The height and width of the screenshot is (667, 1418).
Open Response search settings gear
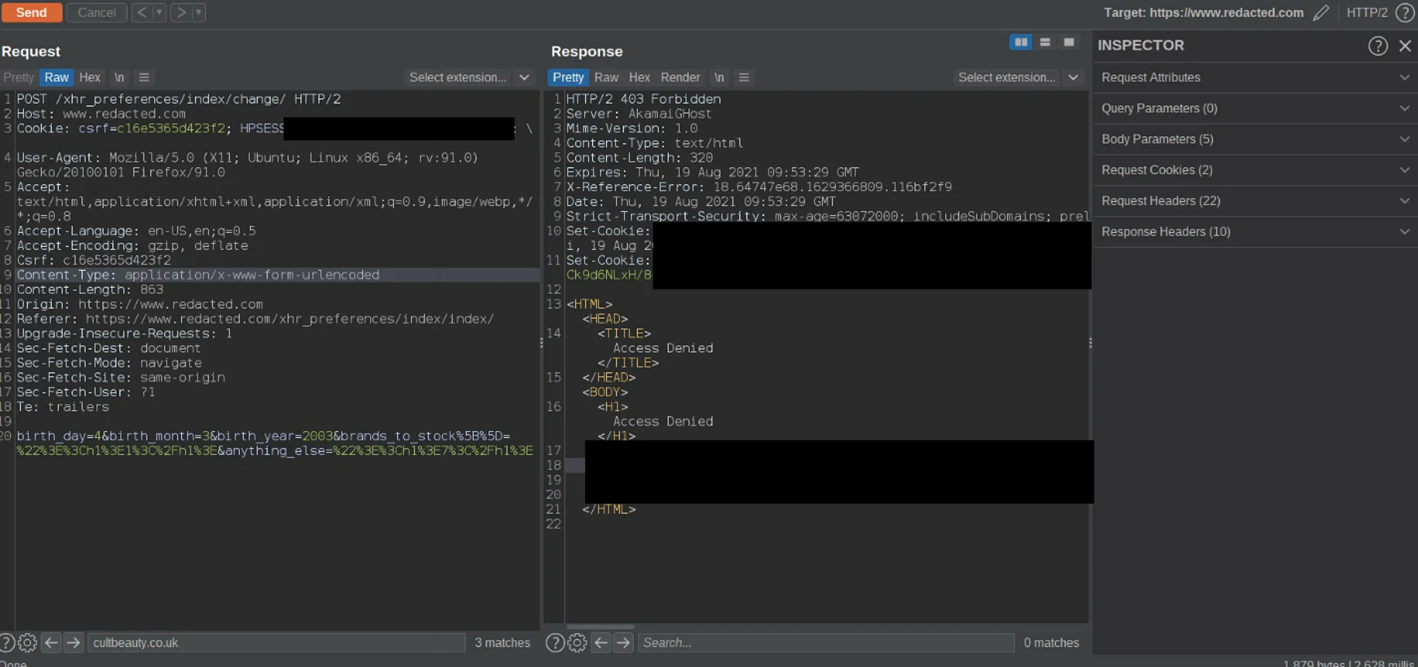click(577, 643)
